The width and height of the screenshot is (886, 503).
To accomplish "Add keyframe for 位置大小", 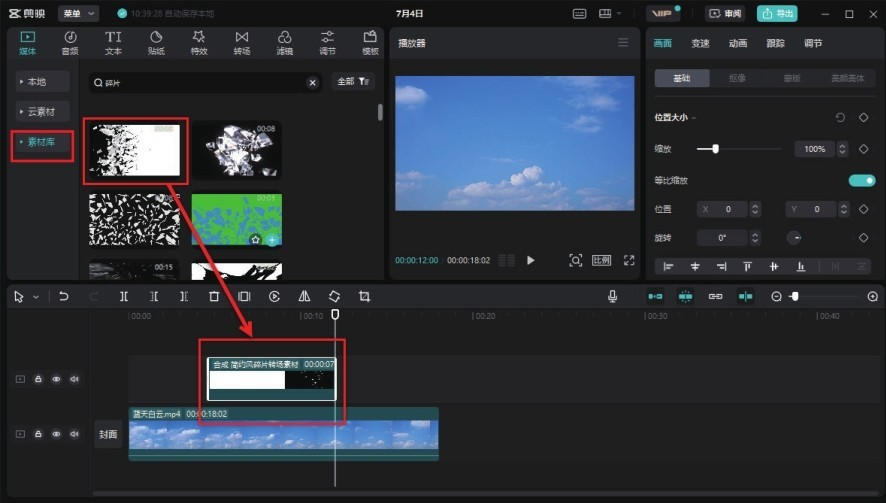I will (863, 118).
